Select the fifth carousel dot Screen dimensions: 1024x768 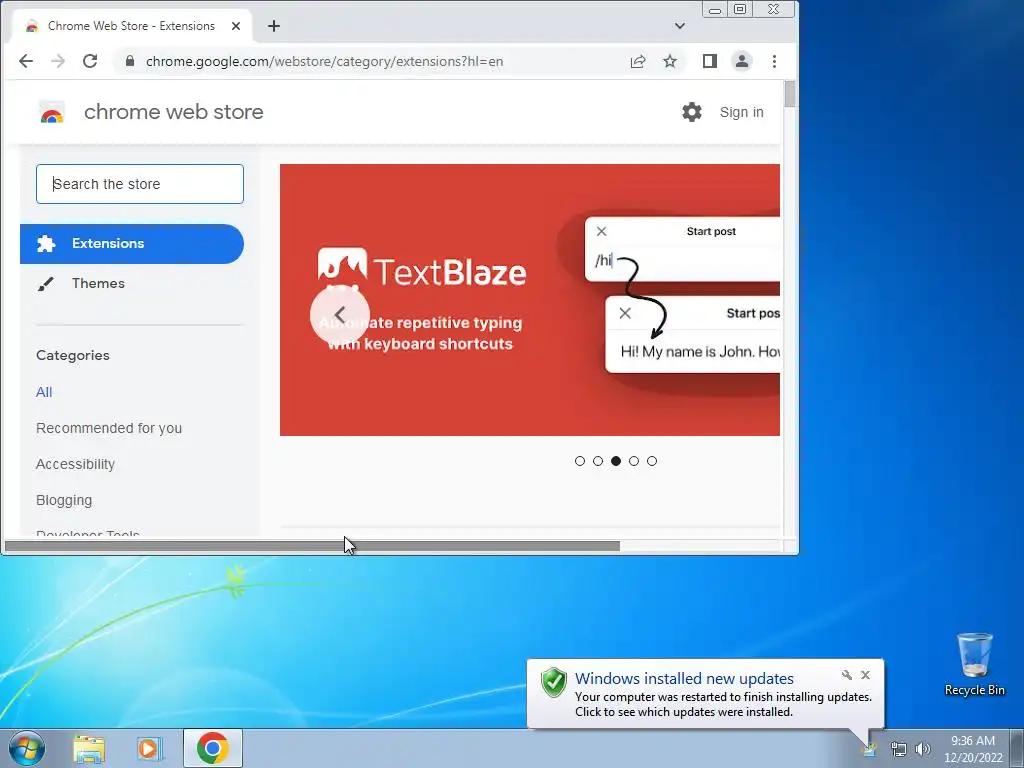point(652,461)
